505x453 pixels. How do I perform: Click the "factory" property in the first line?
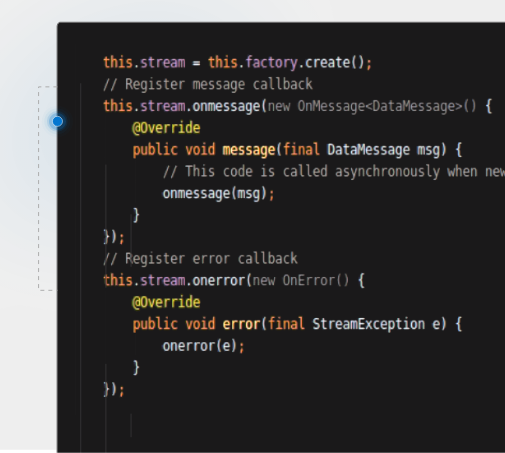[271, 63]
